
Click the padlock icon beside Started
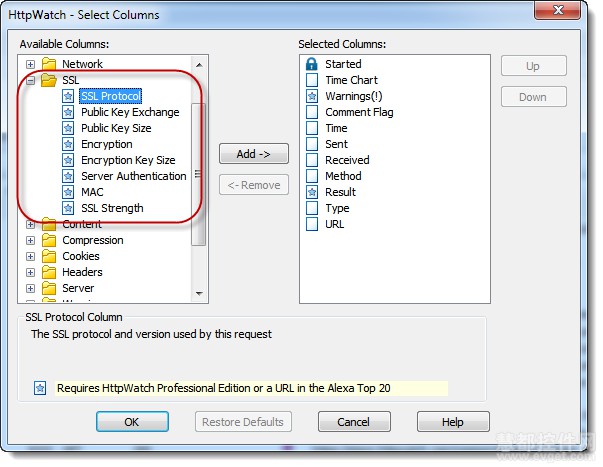[311, 64]
